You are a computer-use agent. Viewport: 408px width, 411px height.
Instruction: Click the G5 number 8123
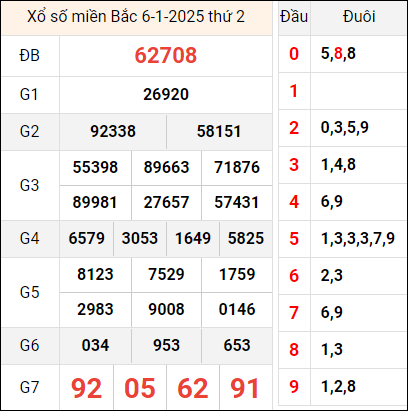(x=95, y=275)
